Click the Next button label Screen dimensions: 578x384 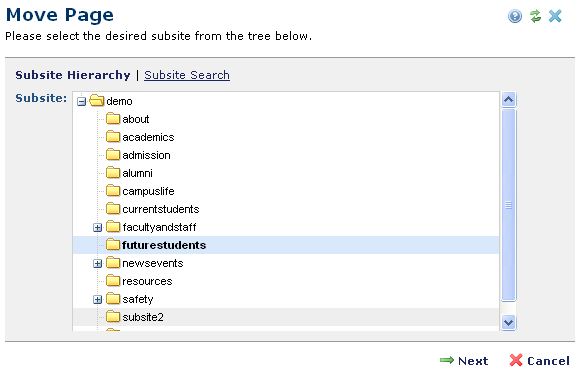(x=473, y=361)
